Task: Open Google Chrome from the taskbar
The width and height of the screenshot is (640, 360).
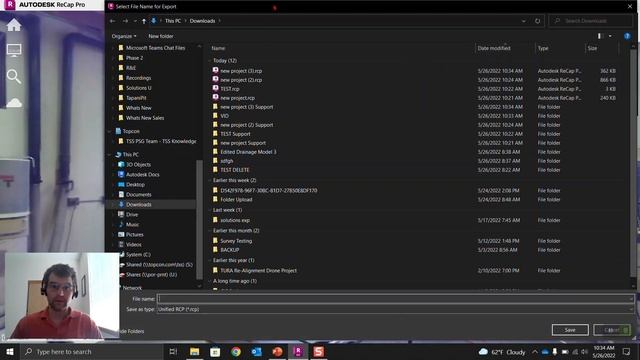Action: click(236, 351)
